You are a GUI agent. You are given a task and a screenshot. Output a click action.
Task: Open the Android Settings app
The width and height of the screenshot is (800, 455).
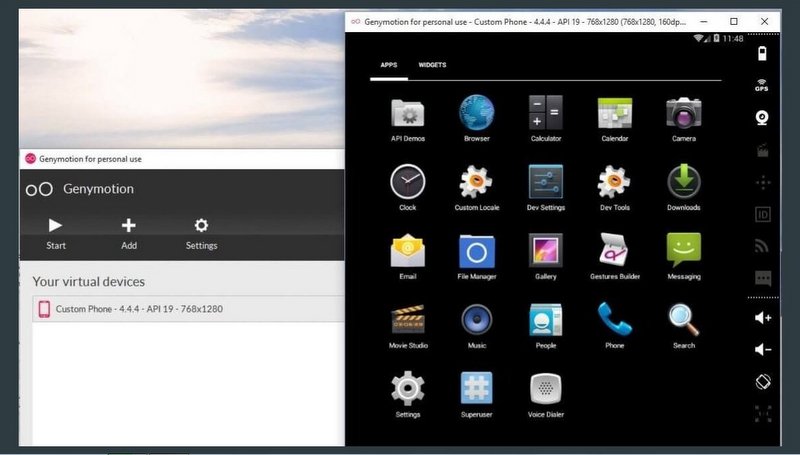click(x=408, y=394)
